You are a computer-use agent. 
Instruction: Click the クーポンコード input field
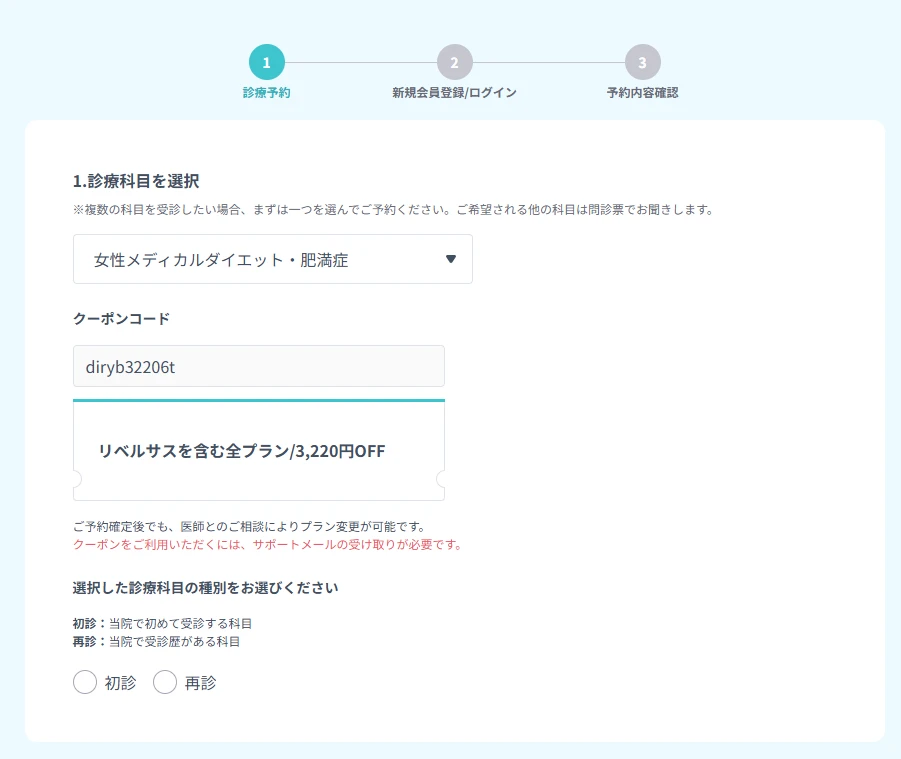[258, 366]
